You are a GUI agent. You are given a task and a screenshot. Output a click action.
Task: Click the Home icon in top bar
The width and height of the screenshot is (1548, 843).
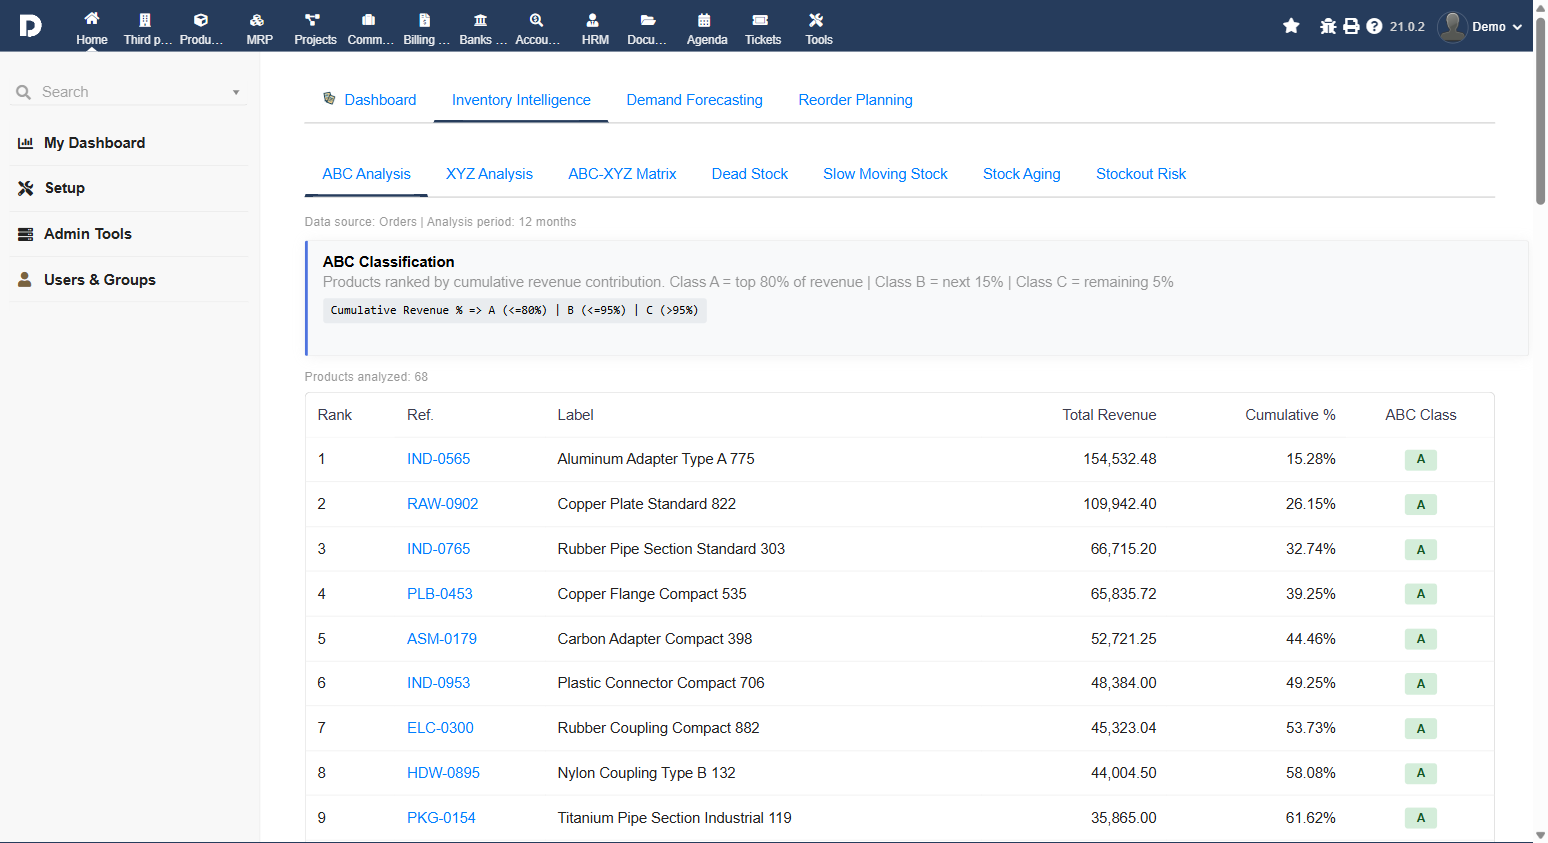[91, 20]
